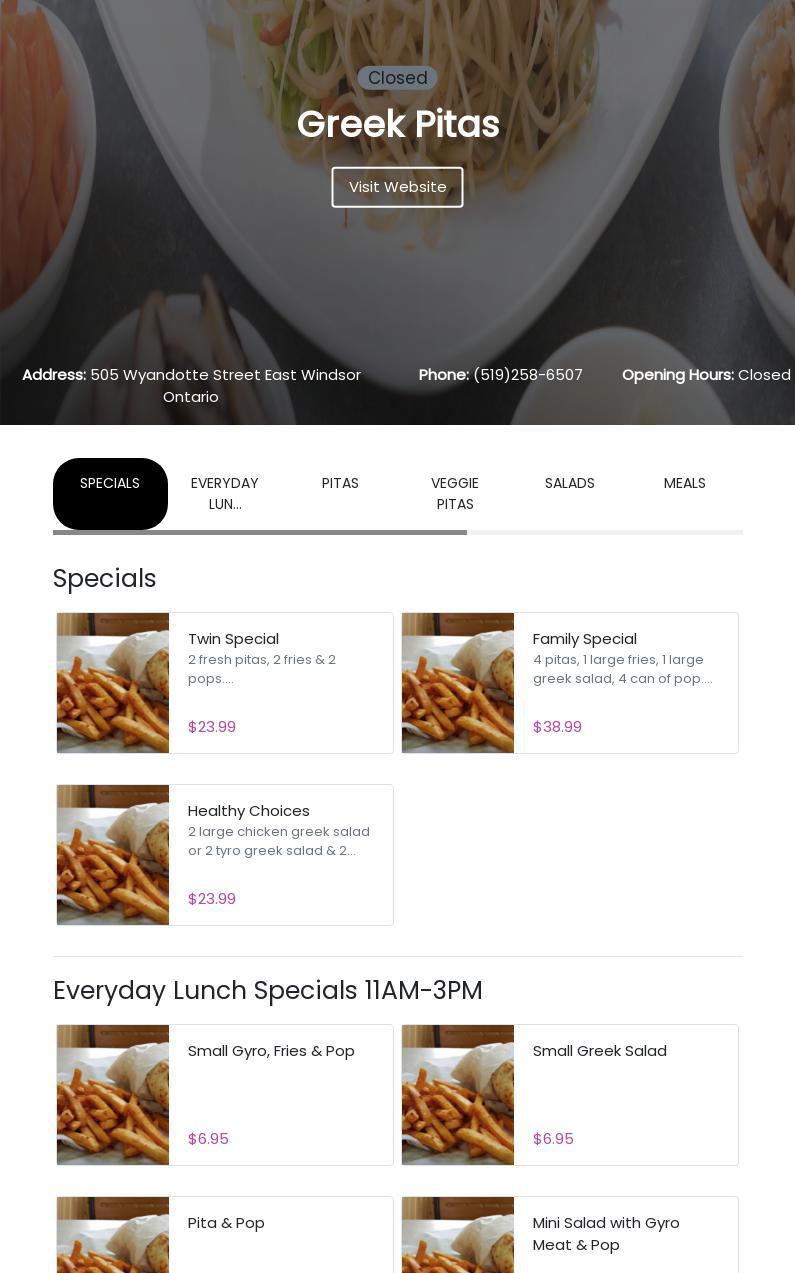Go to Veggie Pitas tab
The image size is (795, 1273).
[x=455, y=494]
